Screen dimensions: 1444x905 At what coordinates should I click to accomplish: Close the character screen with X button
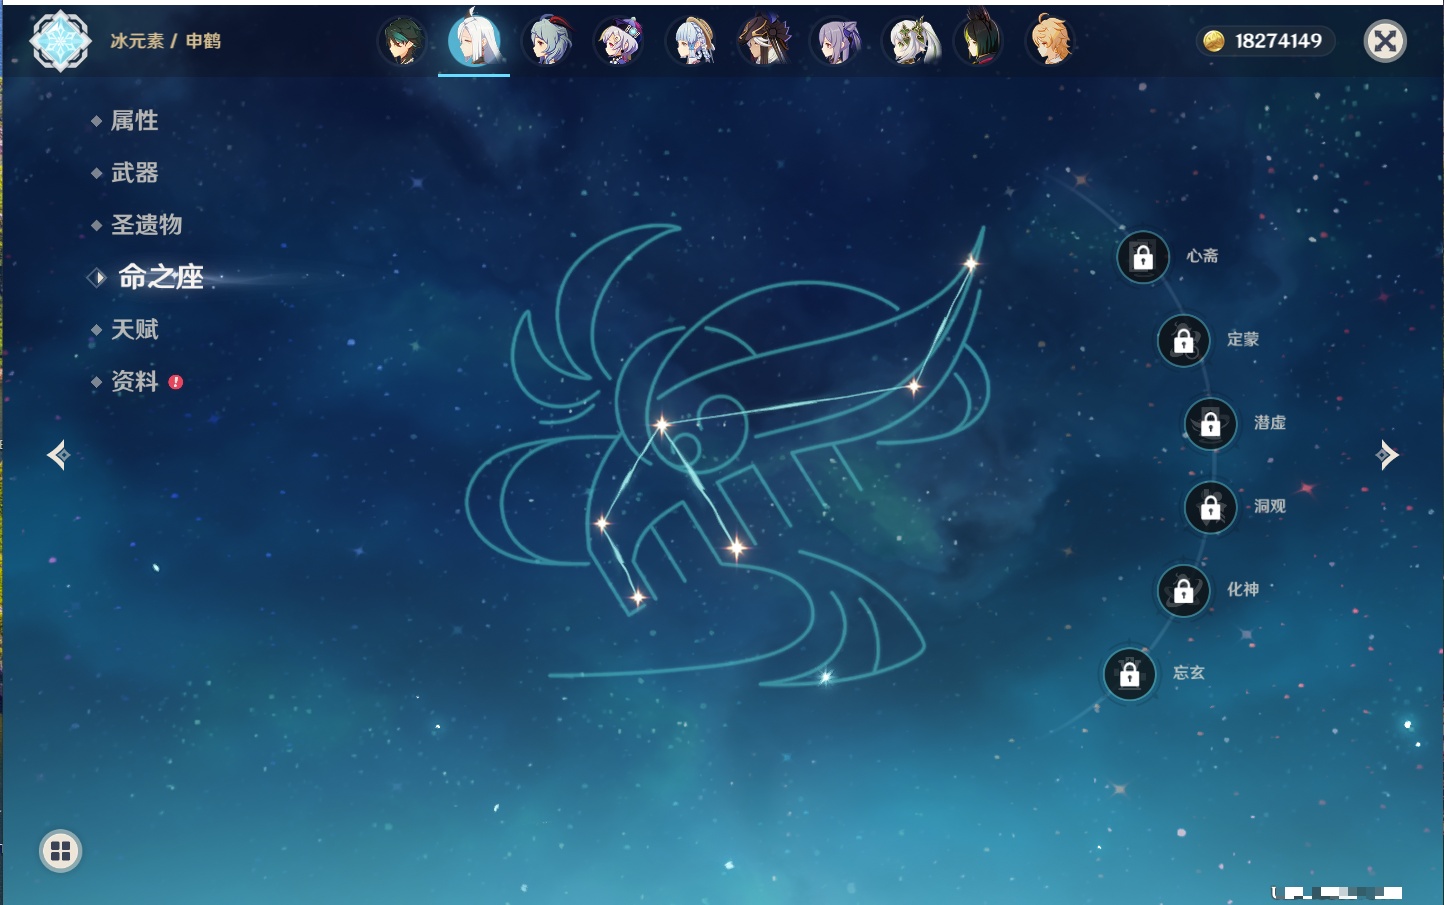point(1385,41)
